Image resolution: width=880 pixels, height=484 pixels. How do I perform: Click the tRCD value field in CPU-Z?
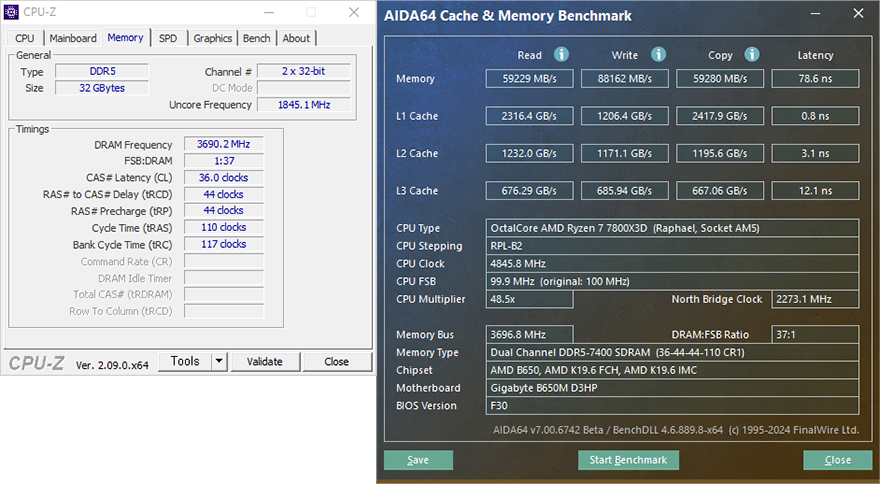click(223, 194)
